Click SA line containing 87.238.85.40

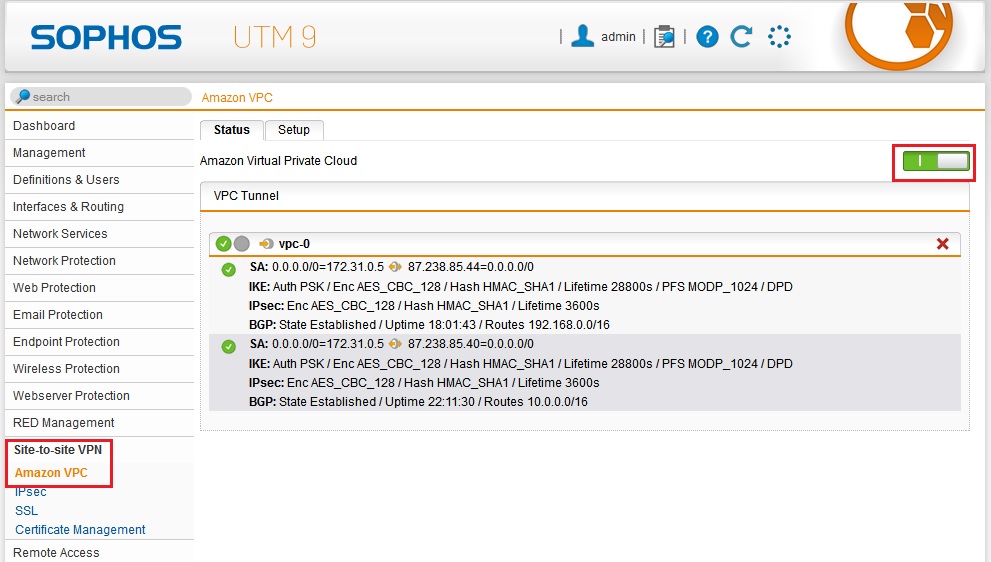point(391,344)
